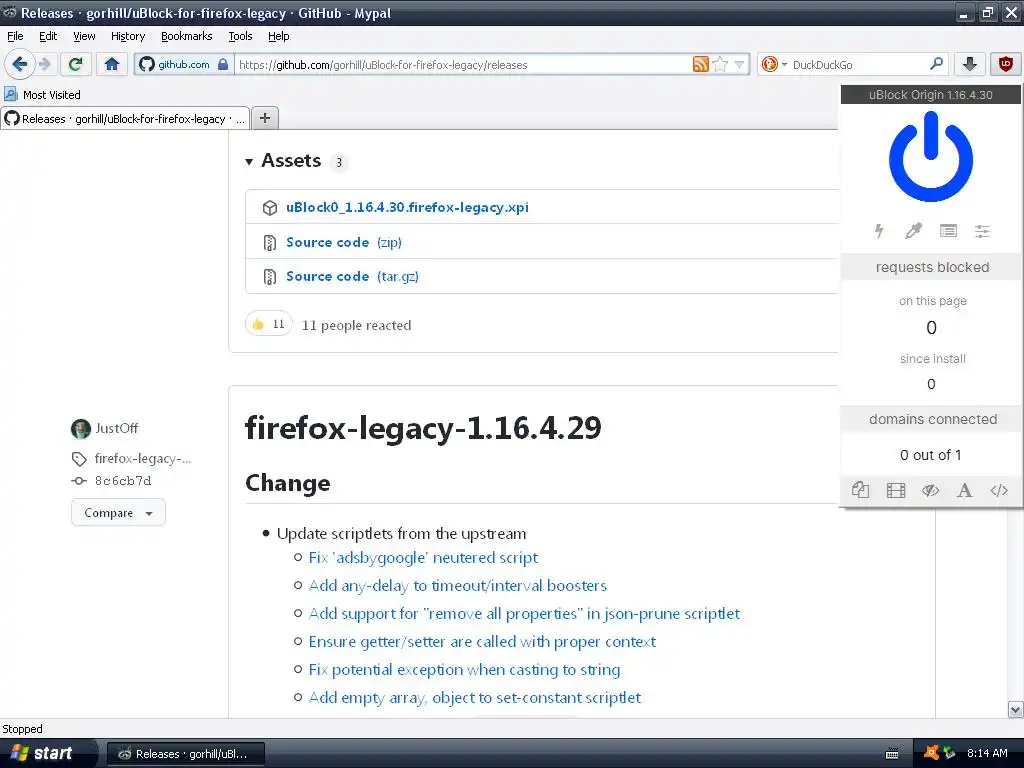Toggle JavaScript blocking code icon
Screen dimensions: 1024x768
999,490
